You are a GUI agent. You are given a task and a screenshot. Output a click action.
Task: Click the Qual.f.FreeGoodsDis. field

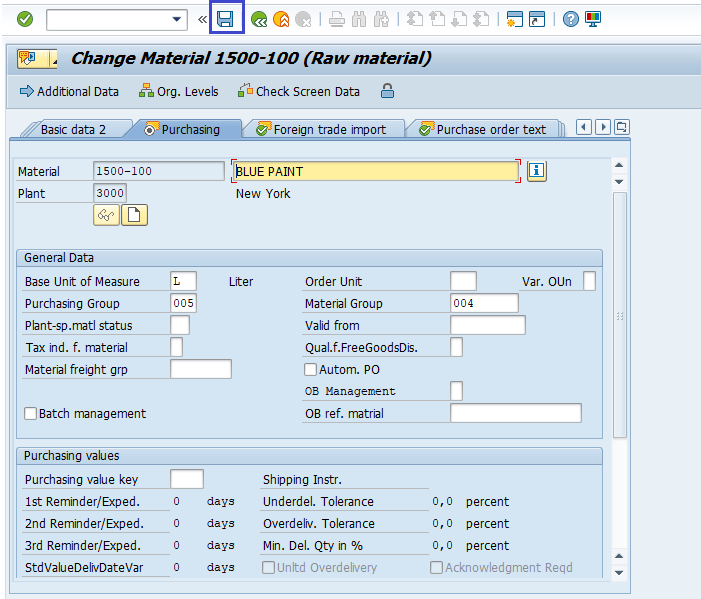click(x=456, y=347)
